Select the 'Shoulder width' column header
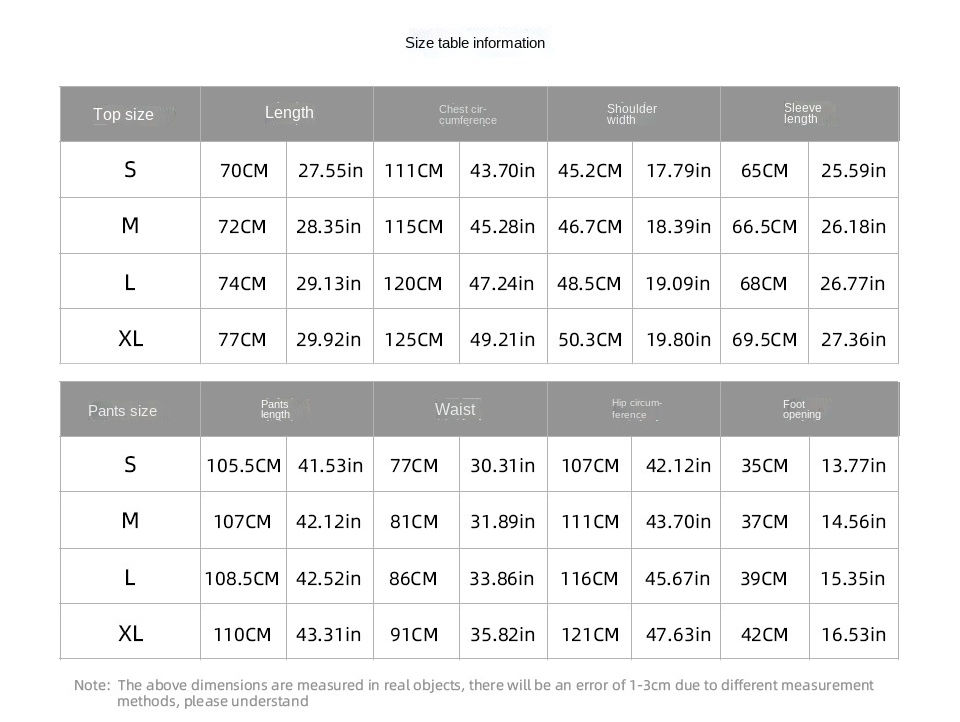 [632, 114]
